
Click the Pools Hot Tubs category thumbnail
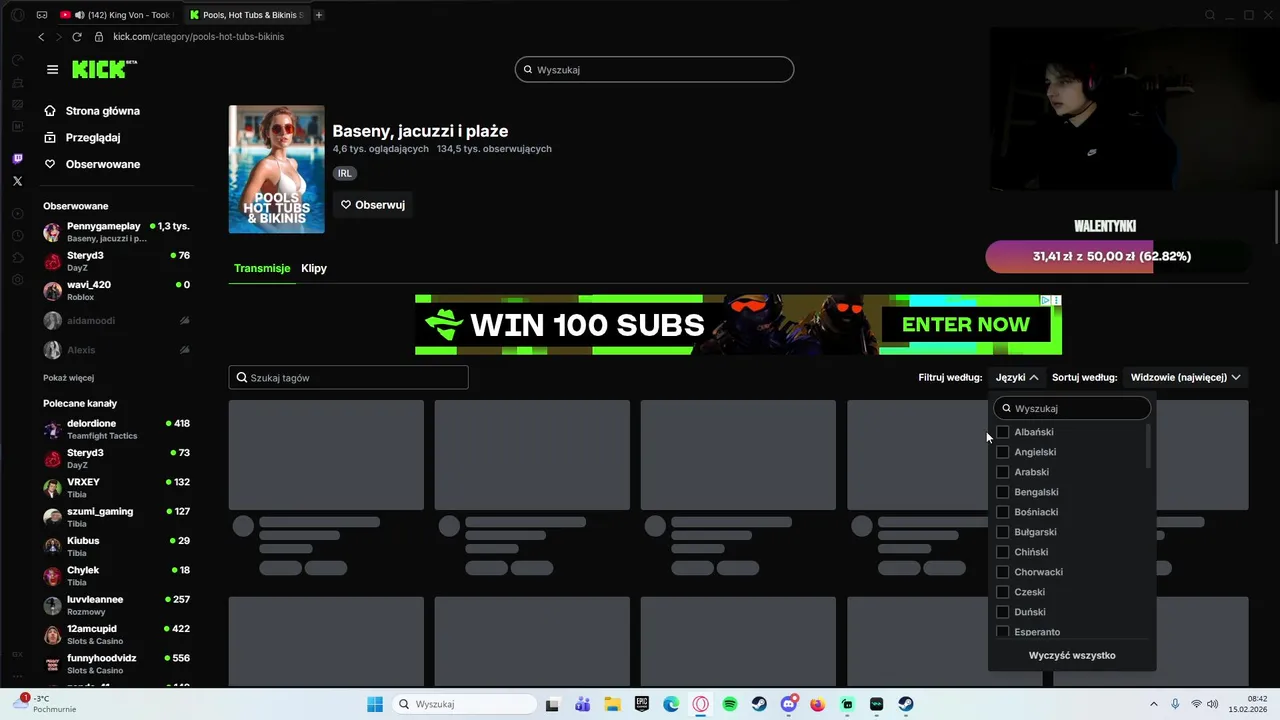(277, 169)
